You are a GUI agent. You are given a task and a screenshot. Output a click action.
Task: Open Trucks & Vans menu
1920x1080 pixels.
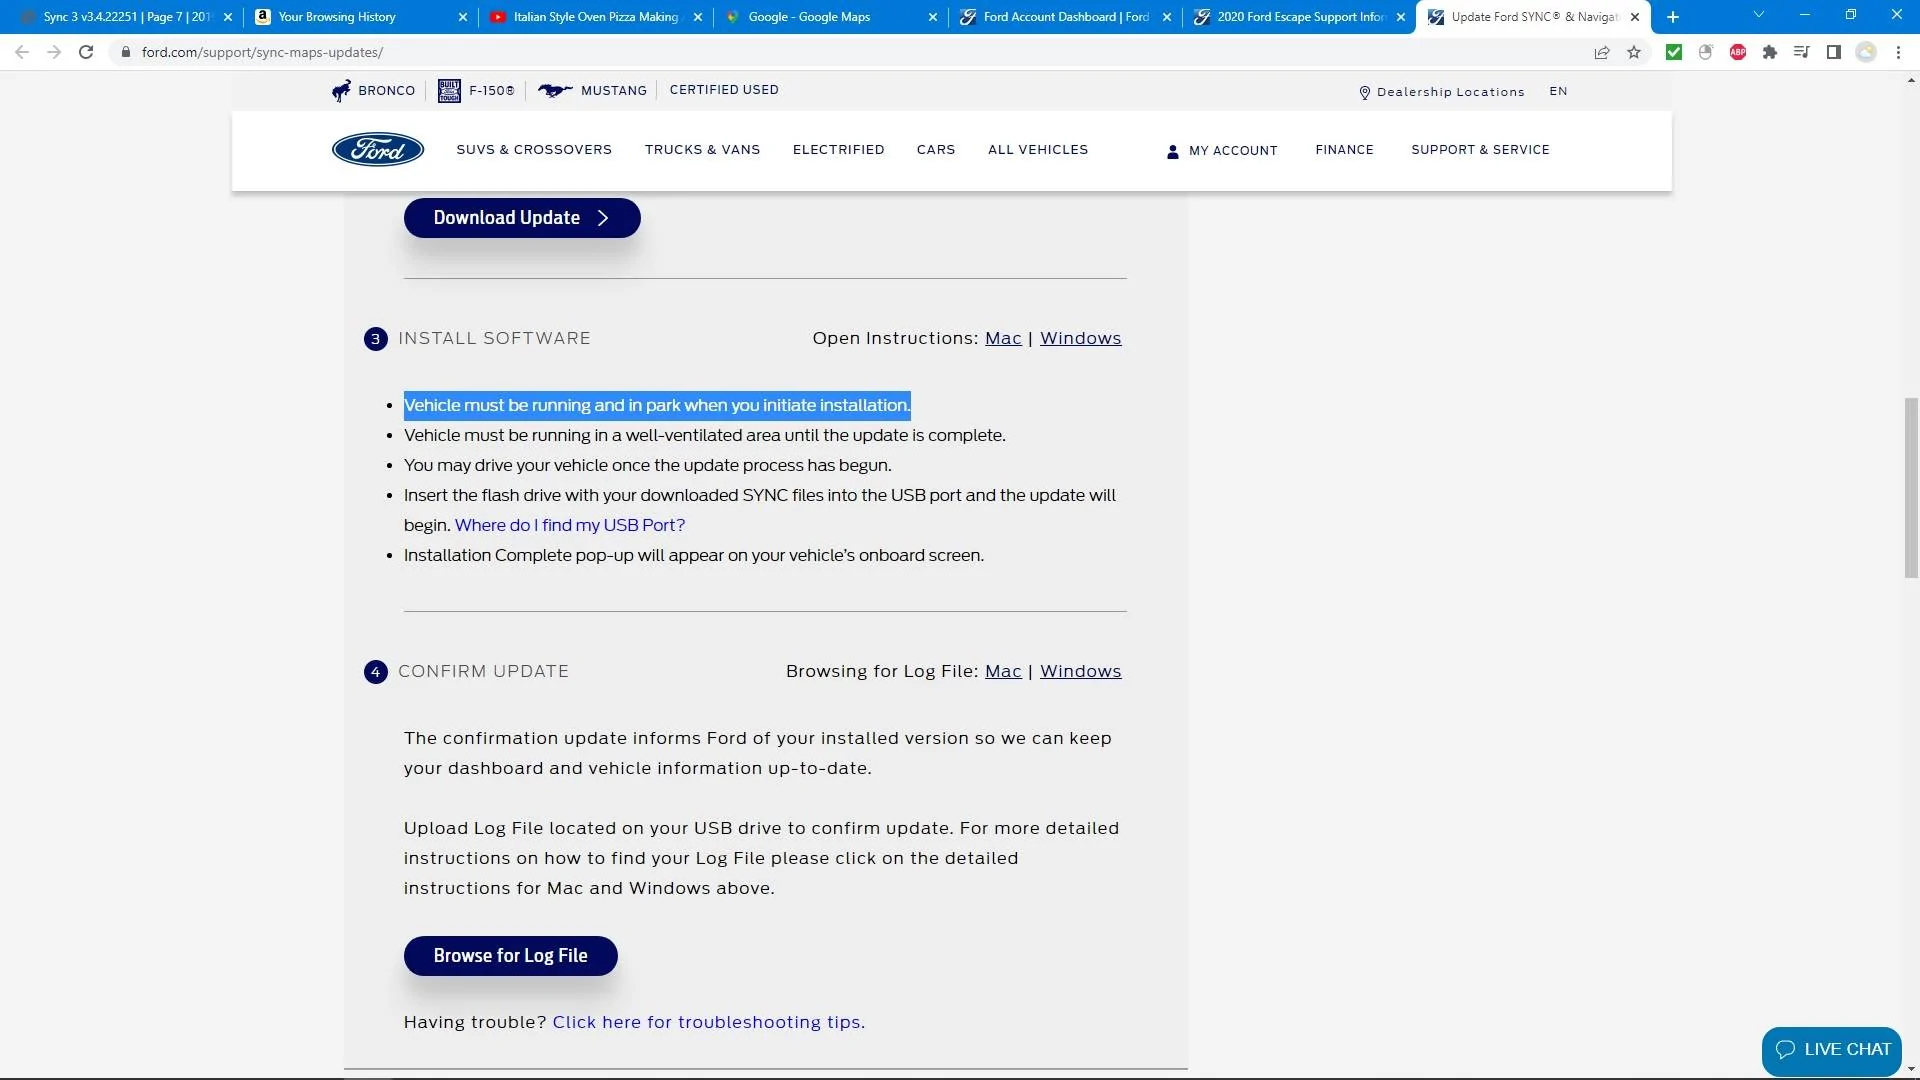(702, 150)
